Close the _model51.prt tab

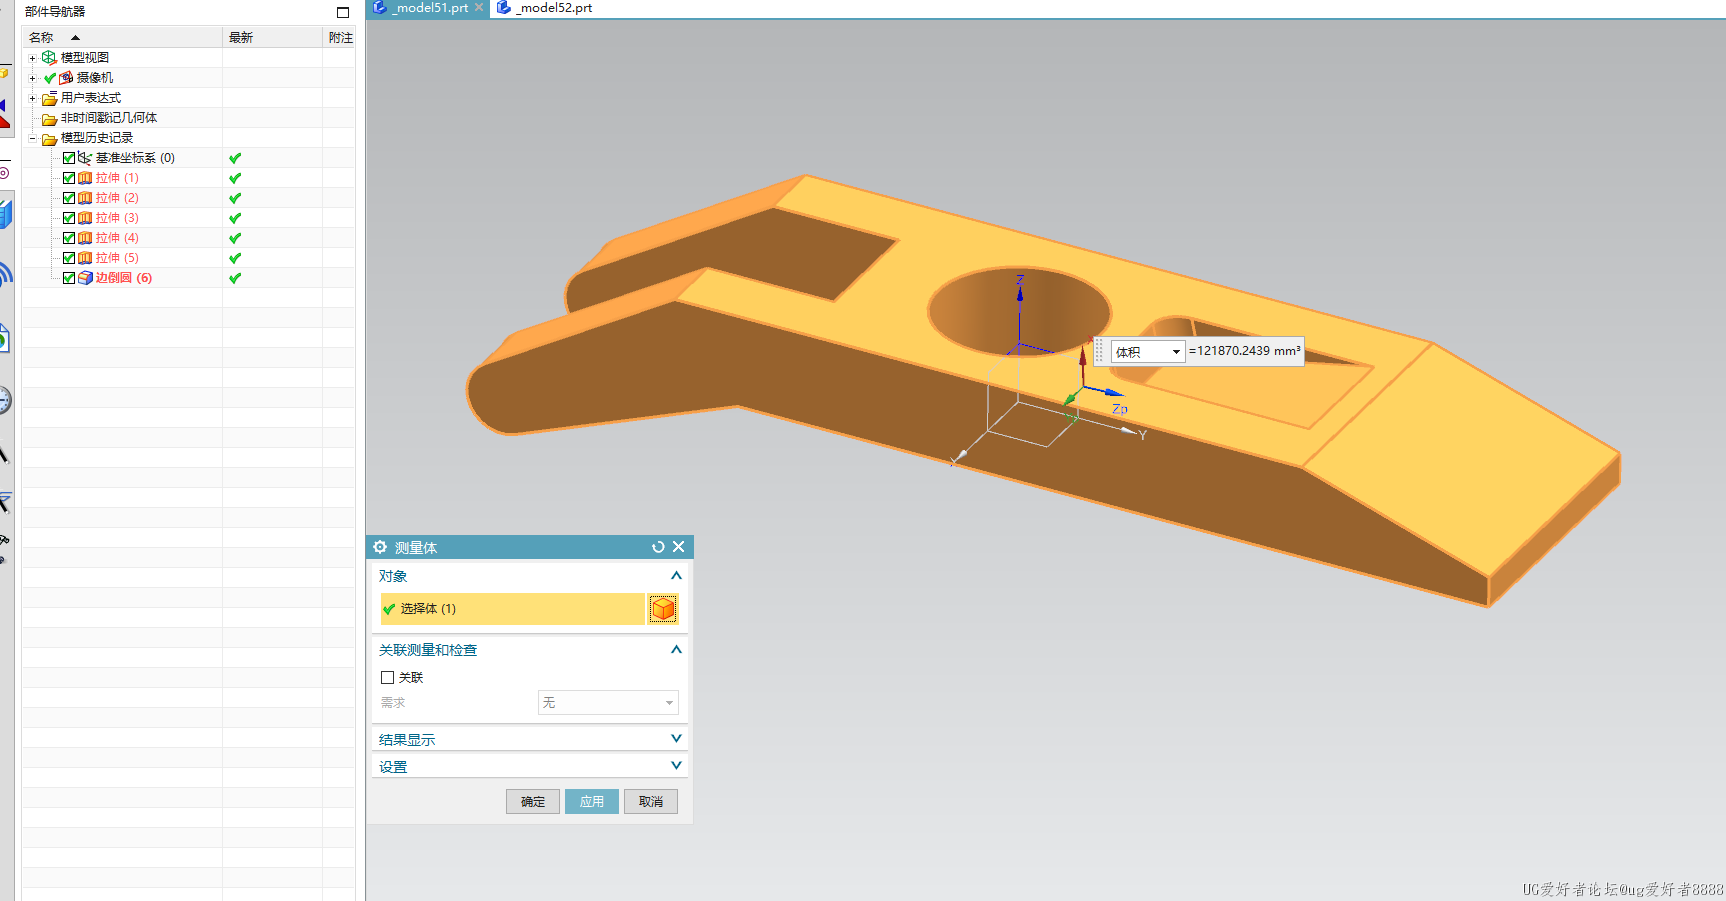pos(479,8)
